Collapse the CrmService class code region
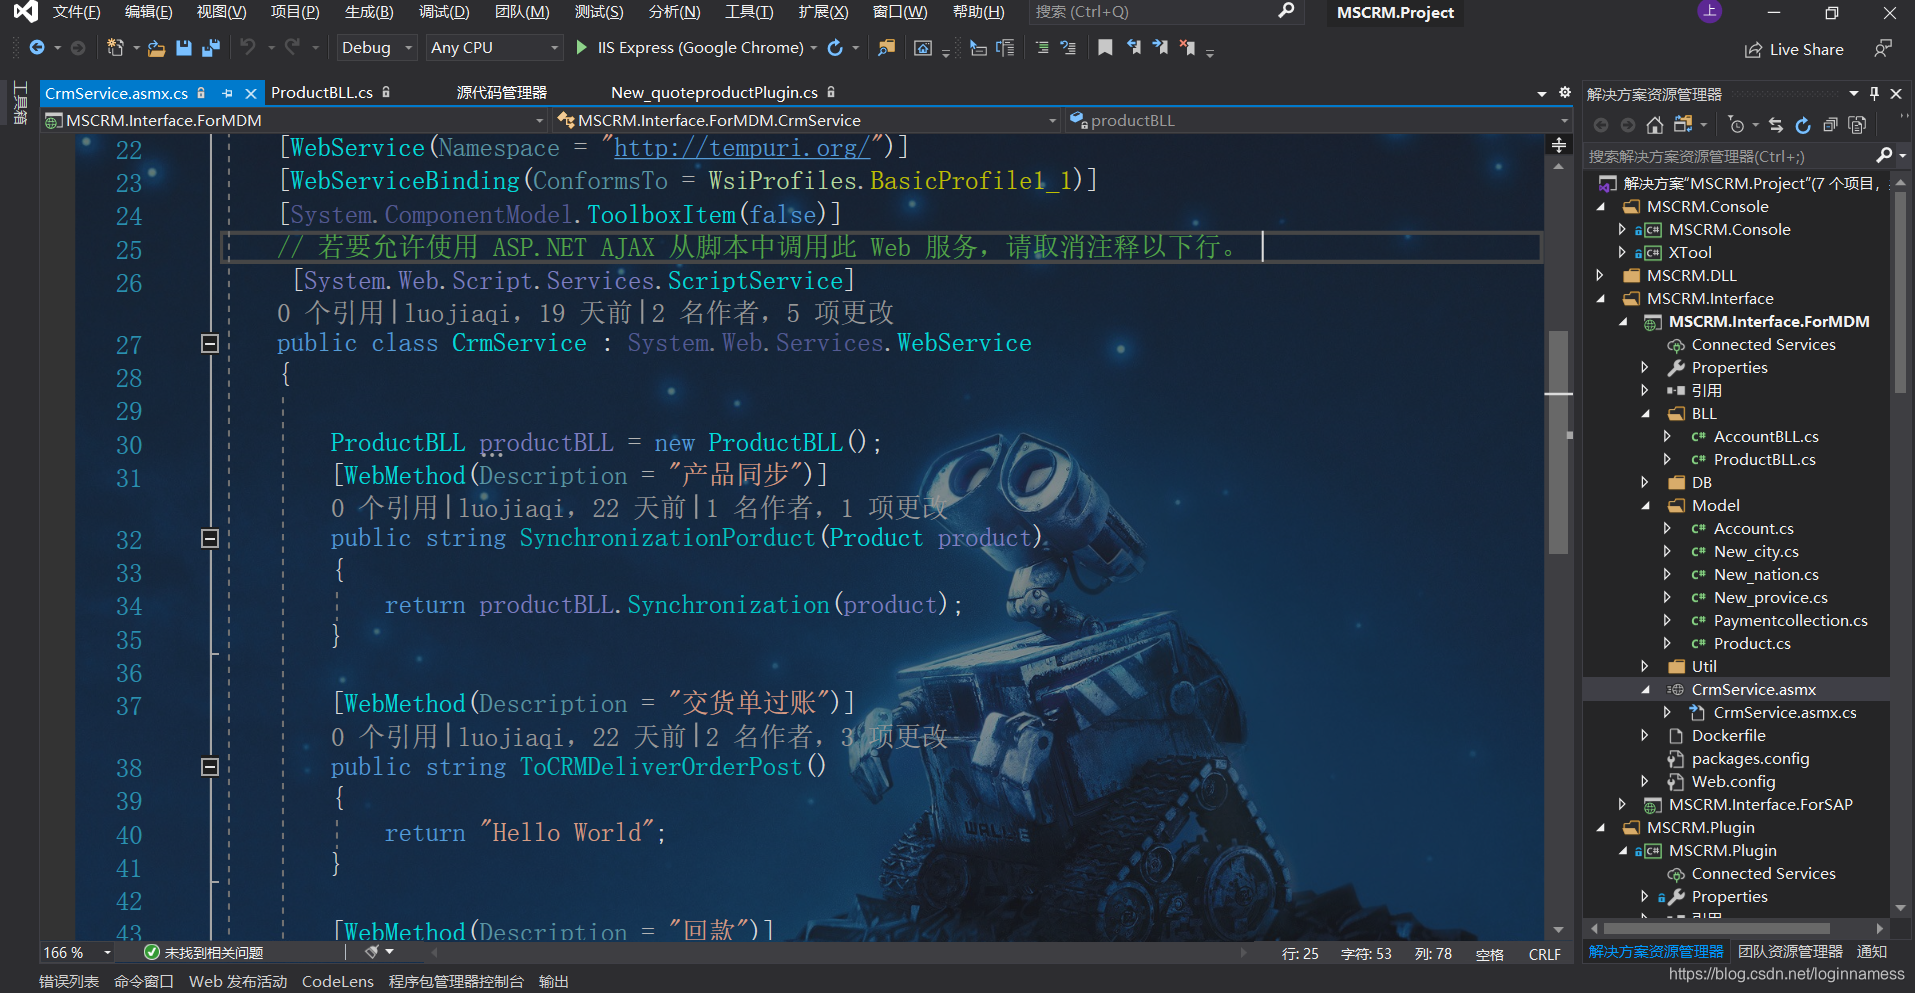The width and height of the screenshot is (1915, 993). click(210, 344)
